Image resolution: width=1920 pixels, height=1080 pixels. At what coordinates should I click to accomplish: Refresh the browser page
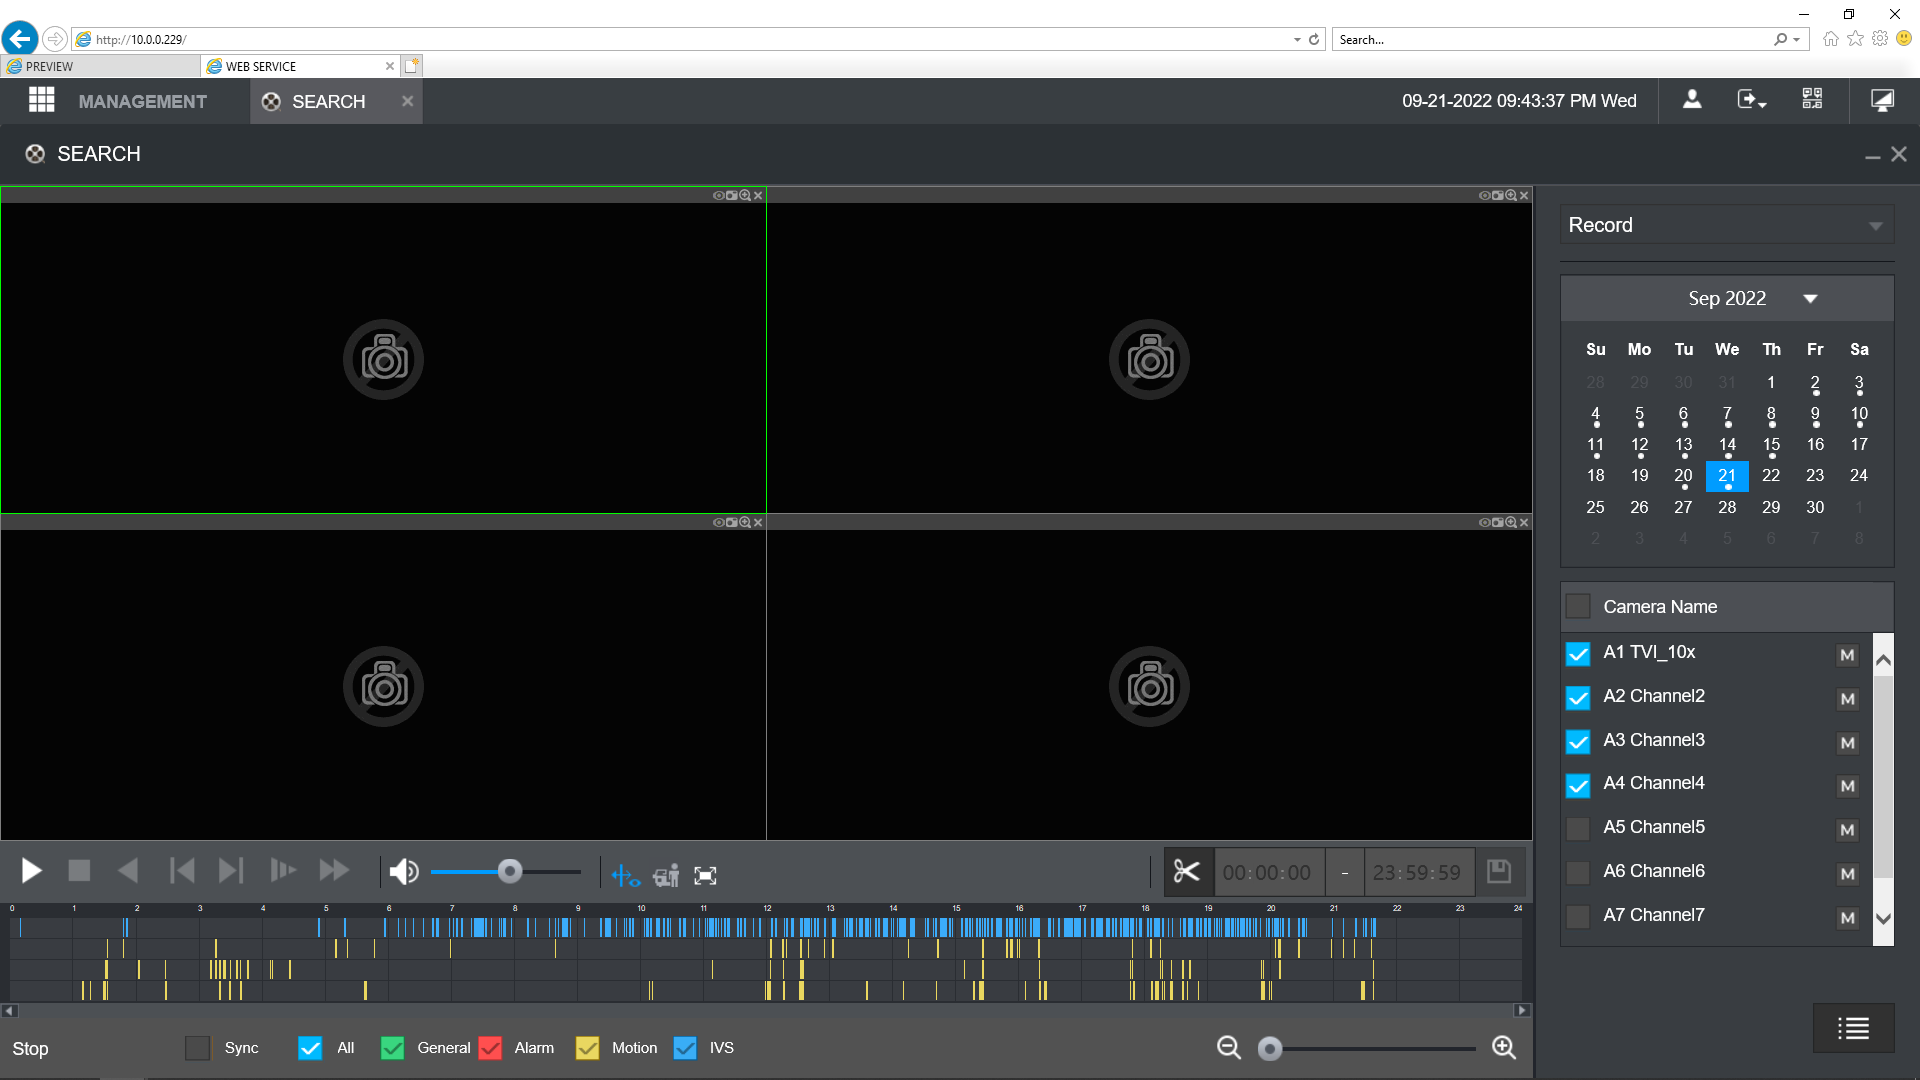tap(1314, 39)
